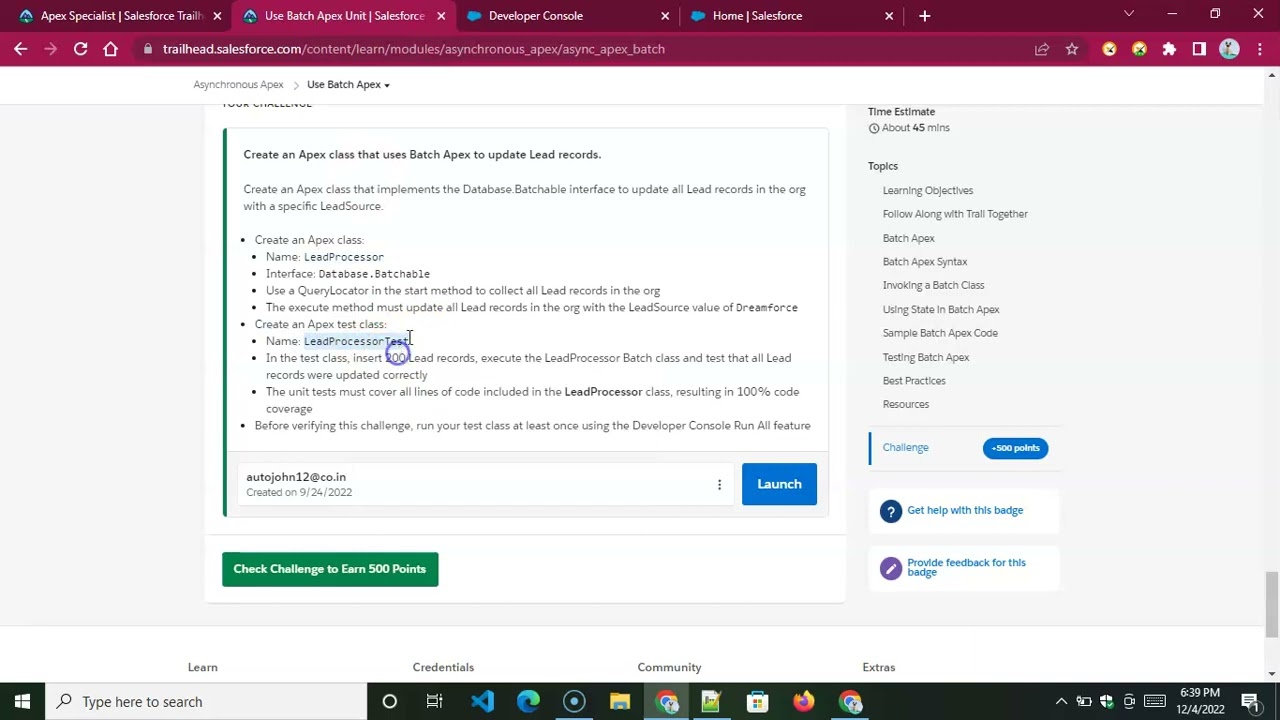Open the taskbar clock and date

(x=1200, y=702)
